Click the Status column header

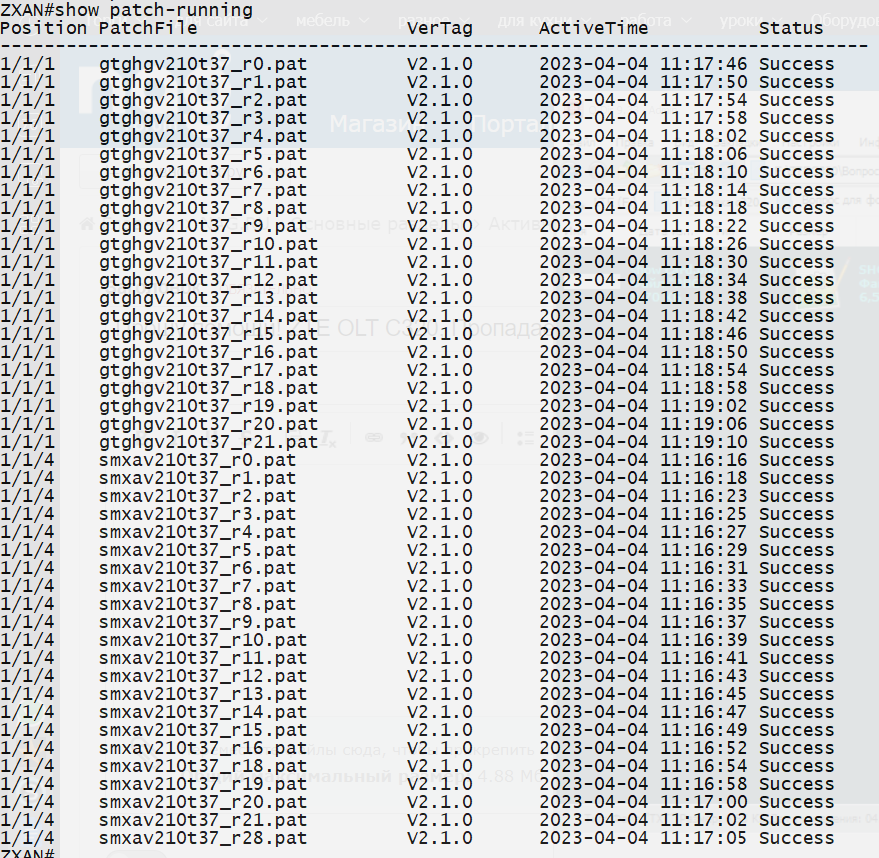coord(791,28)
